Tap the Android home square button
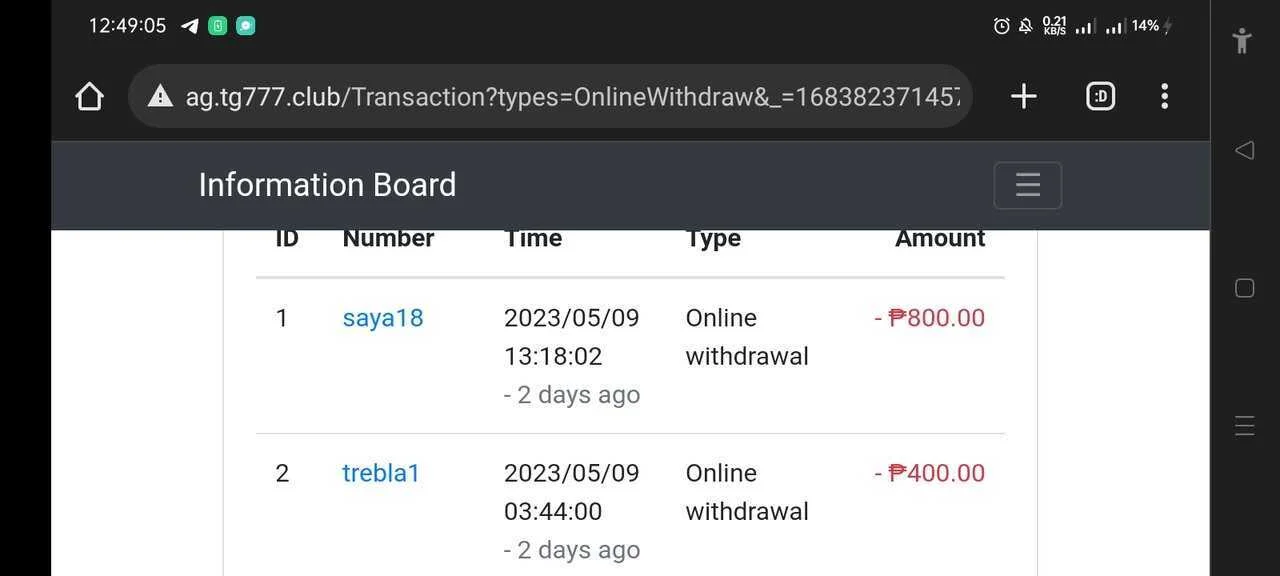The height and width of the screenshot is (576, 1280). (x=1244, y=288)
